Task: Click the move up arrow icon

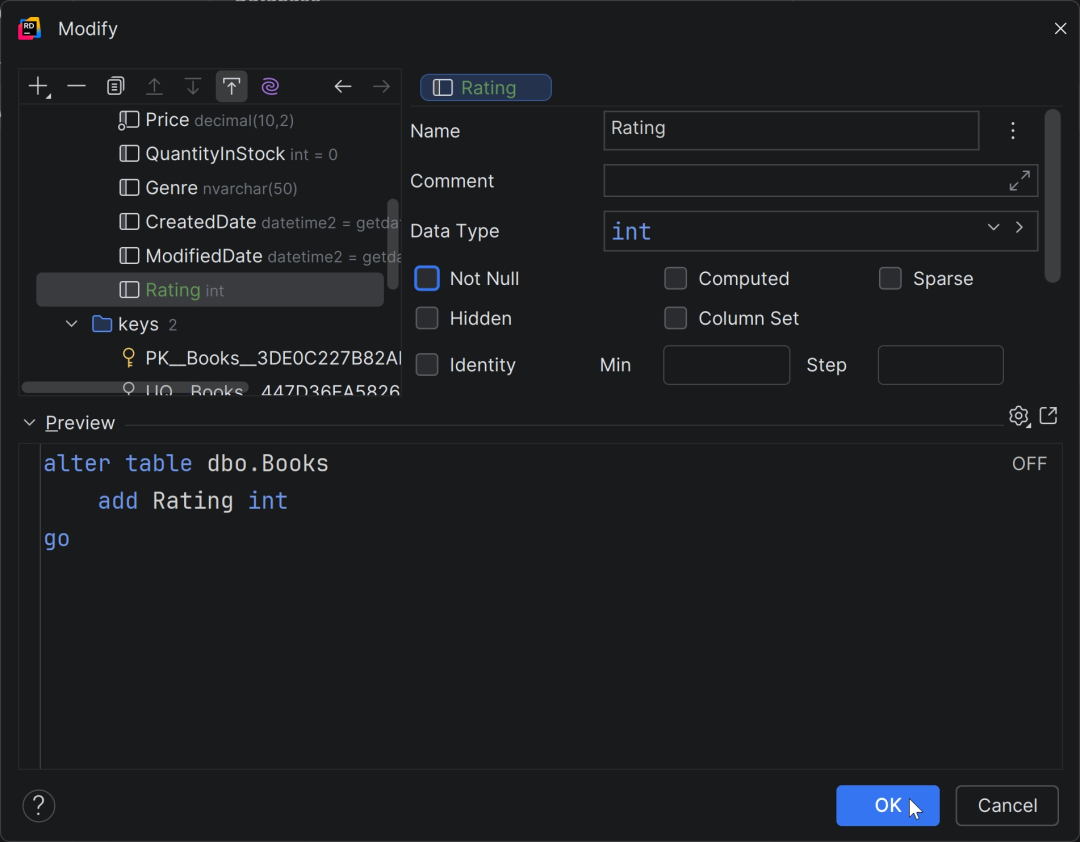Action: tap(154, 87)
